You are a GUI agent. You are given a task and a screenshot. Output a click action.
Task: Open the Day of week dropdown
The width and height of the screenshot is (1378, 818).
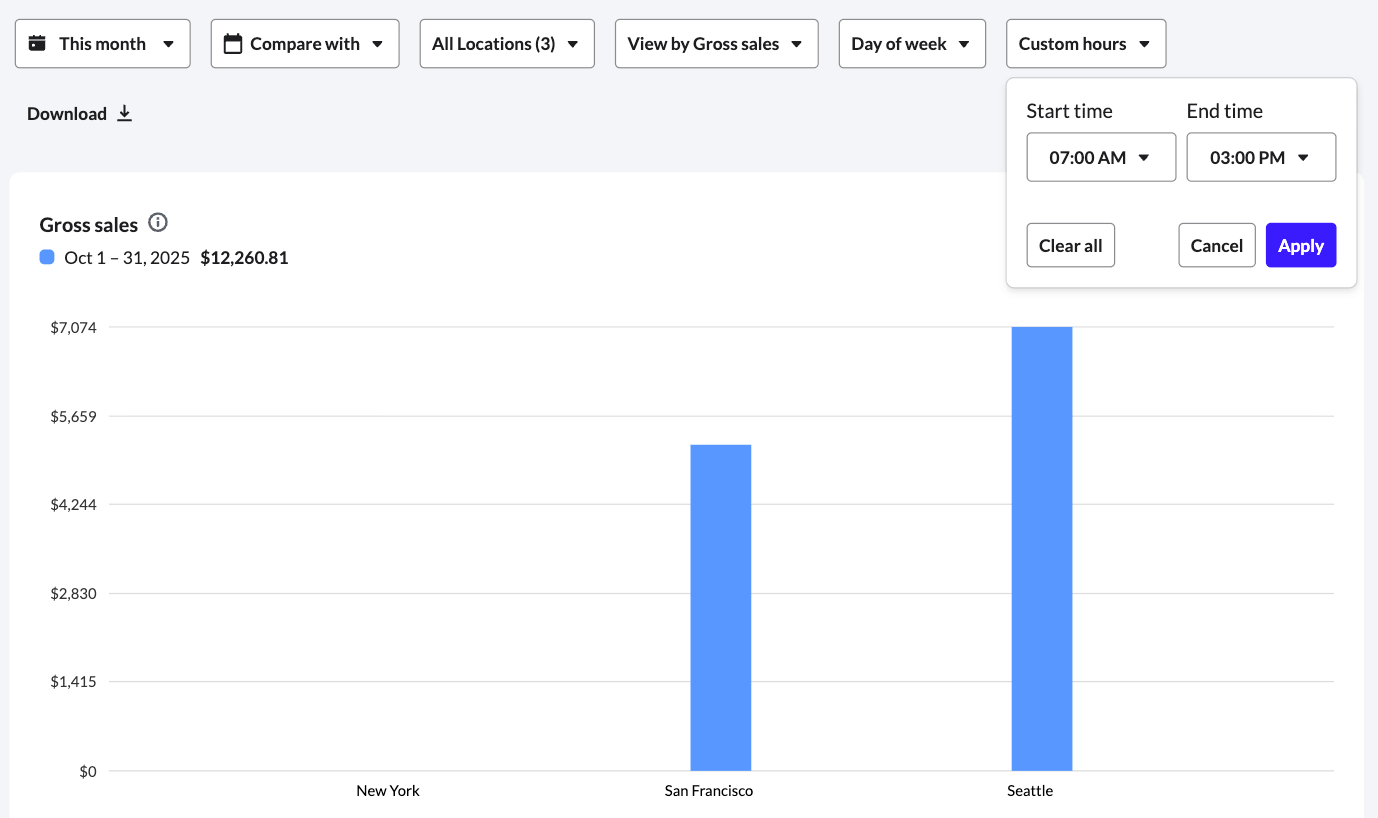[x=912, y=43]
